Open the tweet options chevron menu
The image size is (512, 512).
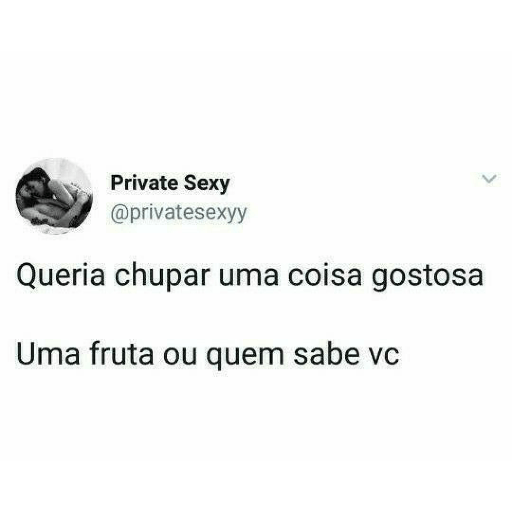pos(489,179)
